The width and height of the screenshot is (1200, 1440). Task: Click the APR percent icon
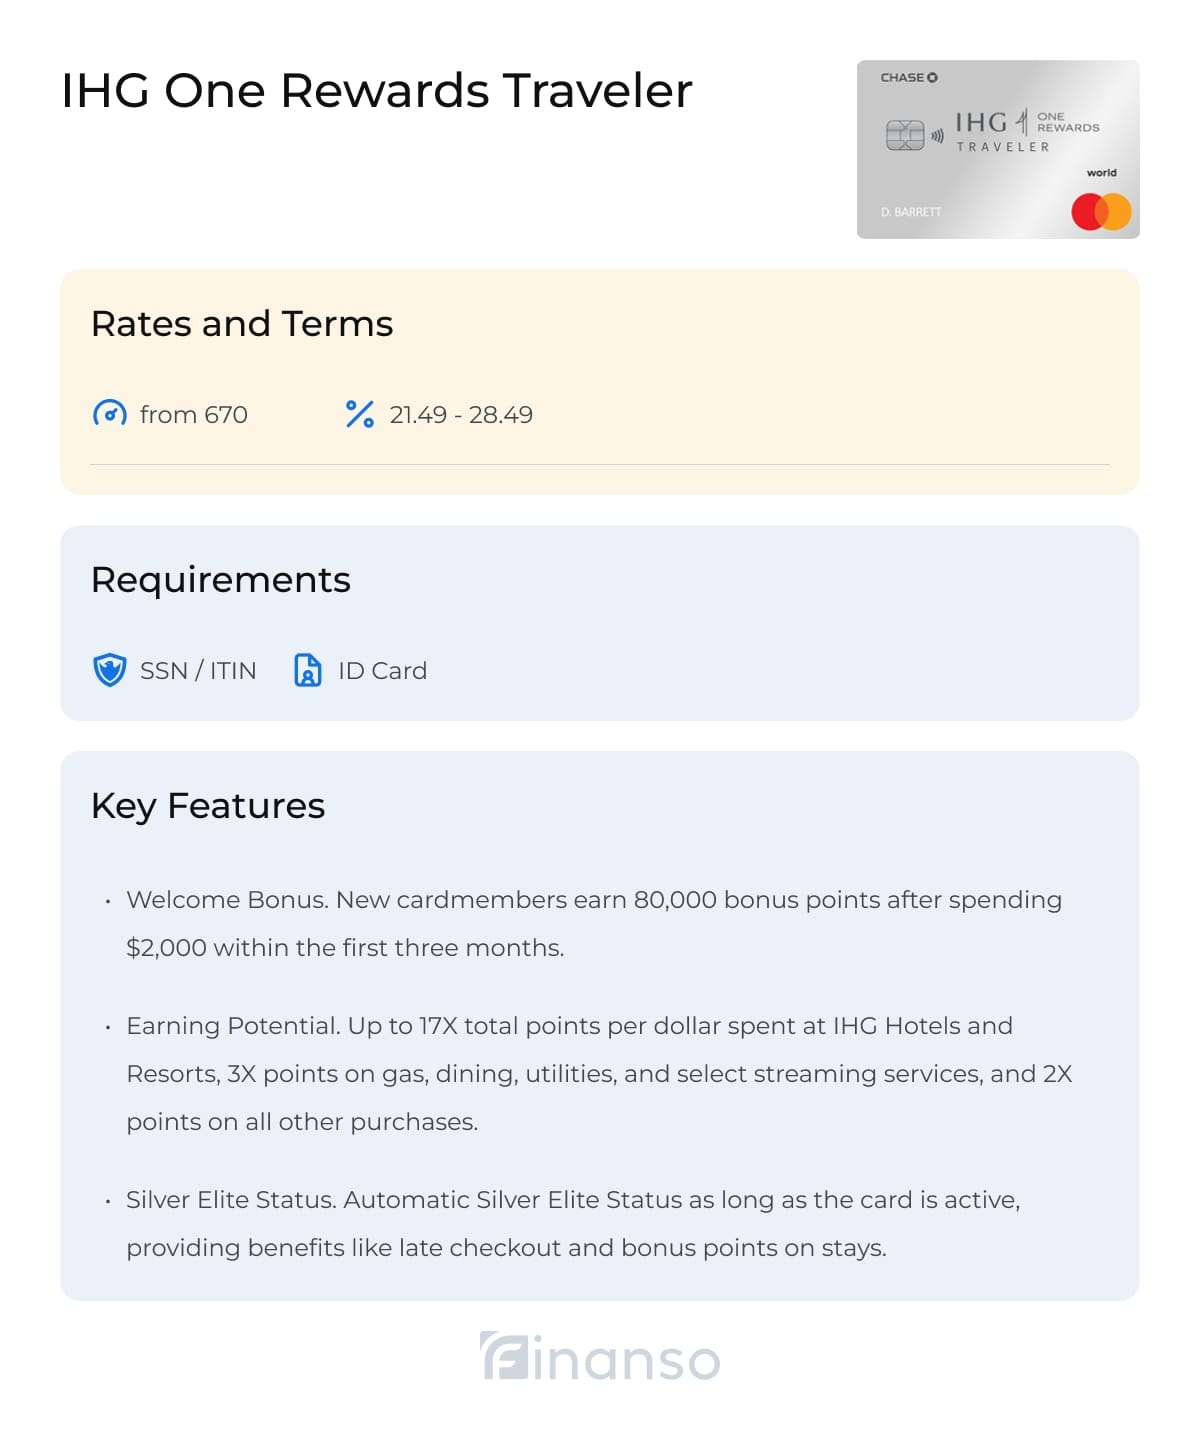[x=359, y=414]
